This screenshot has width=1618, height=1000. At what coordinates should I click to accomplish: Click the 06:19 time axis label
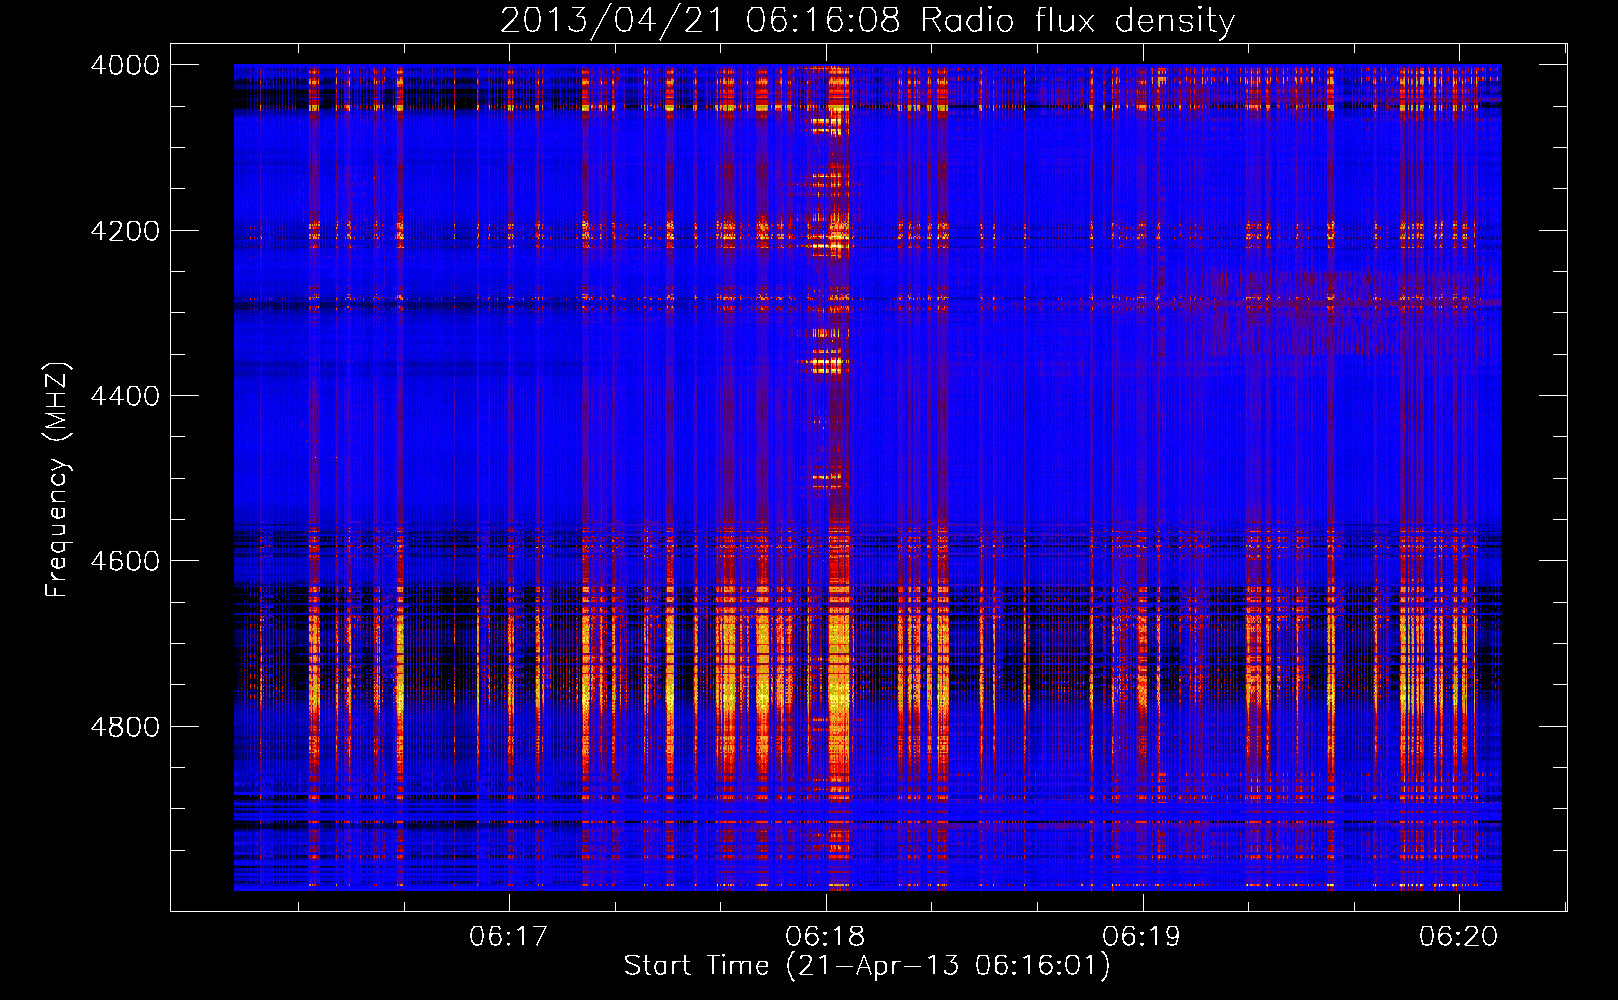tap(1141, 936)
